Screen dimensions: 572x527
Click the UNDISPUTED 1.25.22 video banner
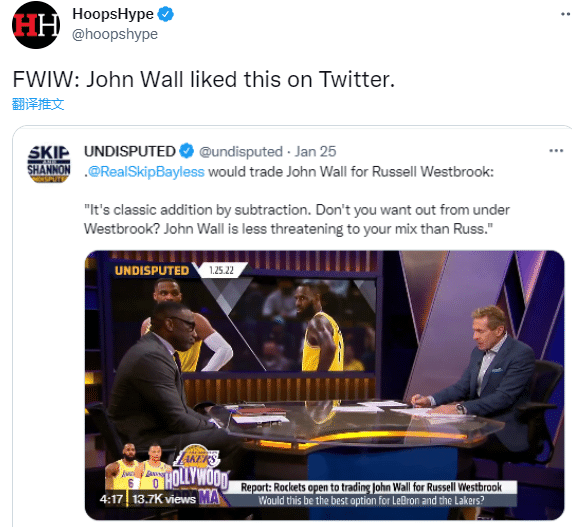pyautogui.click(x=179, y=270)
